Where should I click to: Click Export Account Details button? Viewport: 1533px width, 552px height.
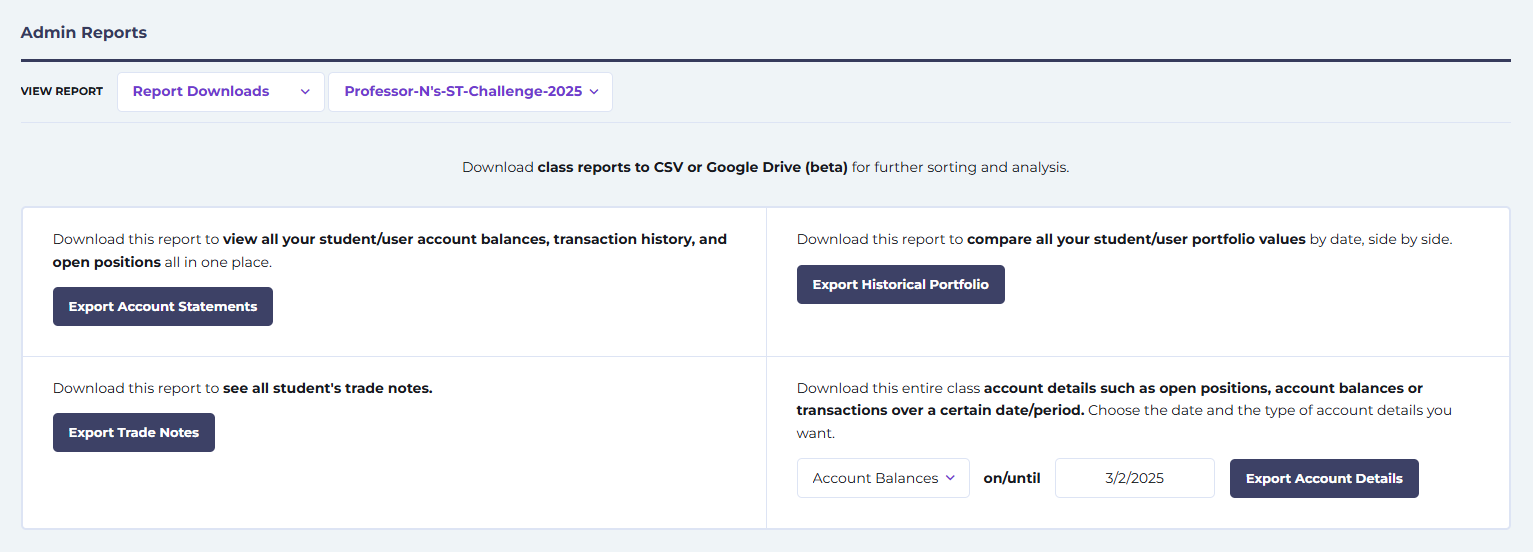tap(1324, 478)
